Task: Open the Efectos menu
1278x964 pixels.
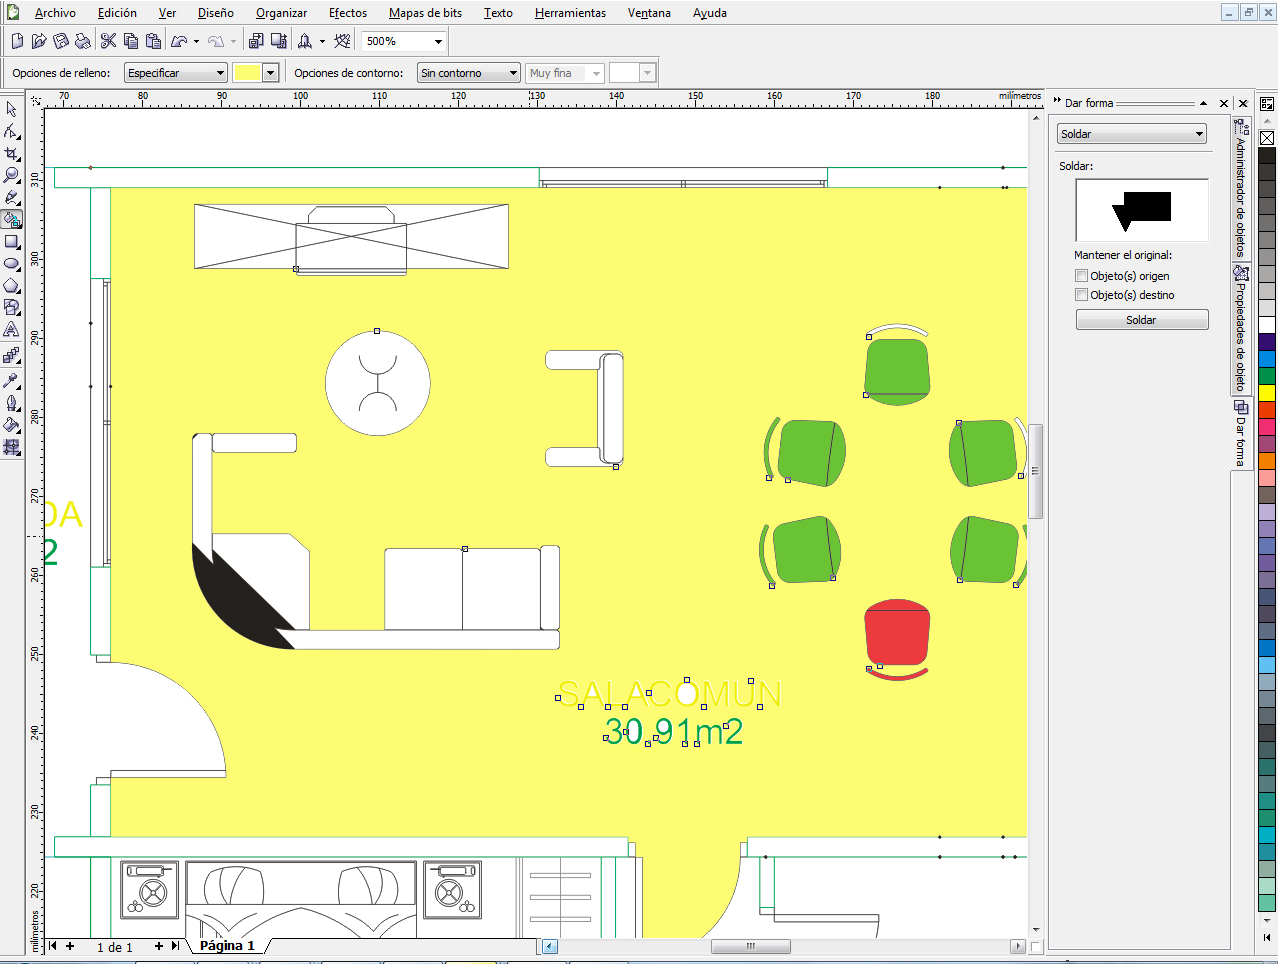Action: [347, 13]
